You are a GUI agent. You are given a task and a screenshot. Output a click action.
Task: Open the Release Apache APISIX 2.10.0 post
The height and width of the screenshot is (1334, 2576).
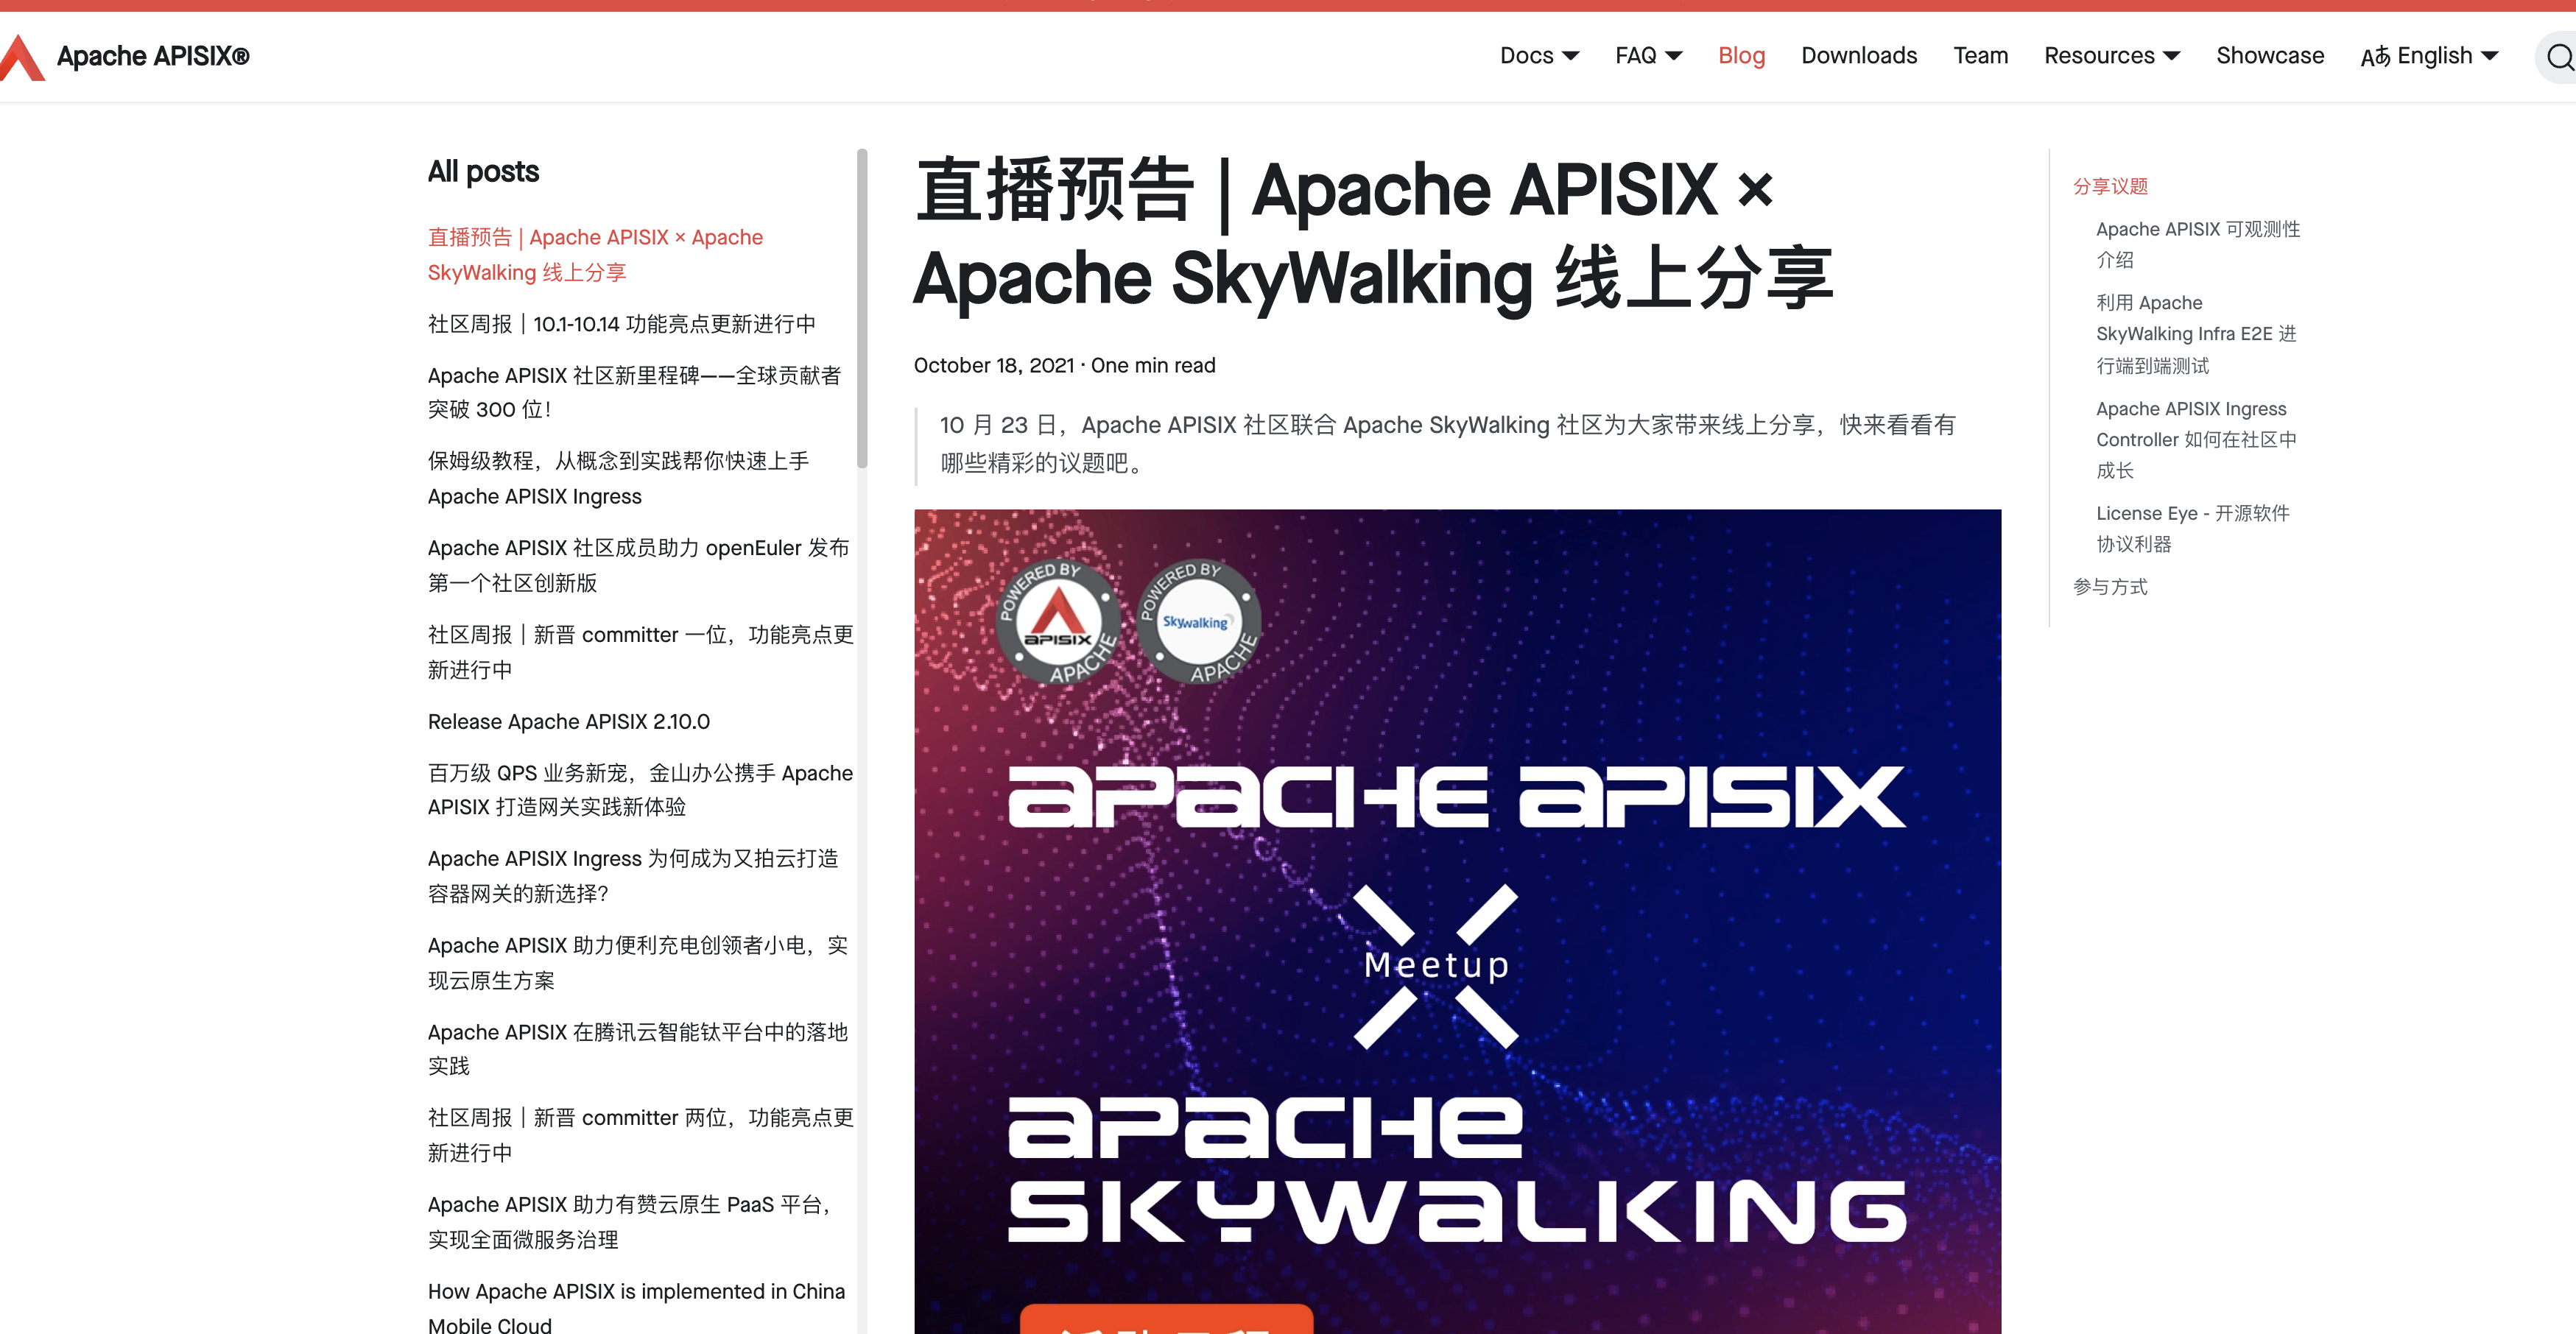[568, 721]
